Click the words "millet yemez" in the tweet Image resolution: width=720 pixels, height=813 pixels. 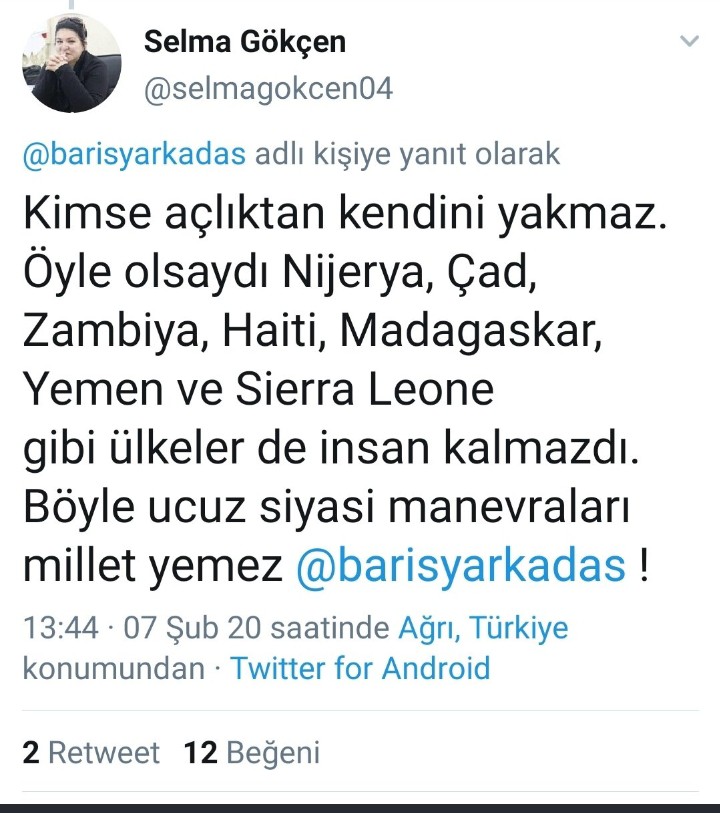point(153,567)
